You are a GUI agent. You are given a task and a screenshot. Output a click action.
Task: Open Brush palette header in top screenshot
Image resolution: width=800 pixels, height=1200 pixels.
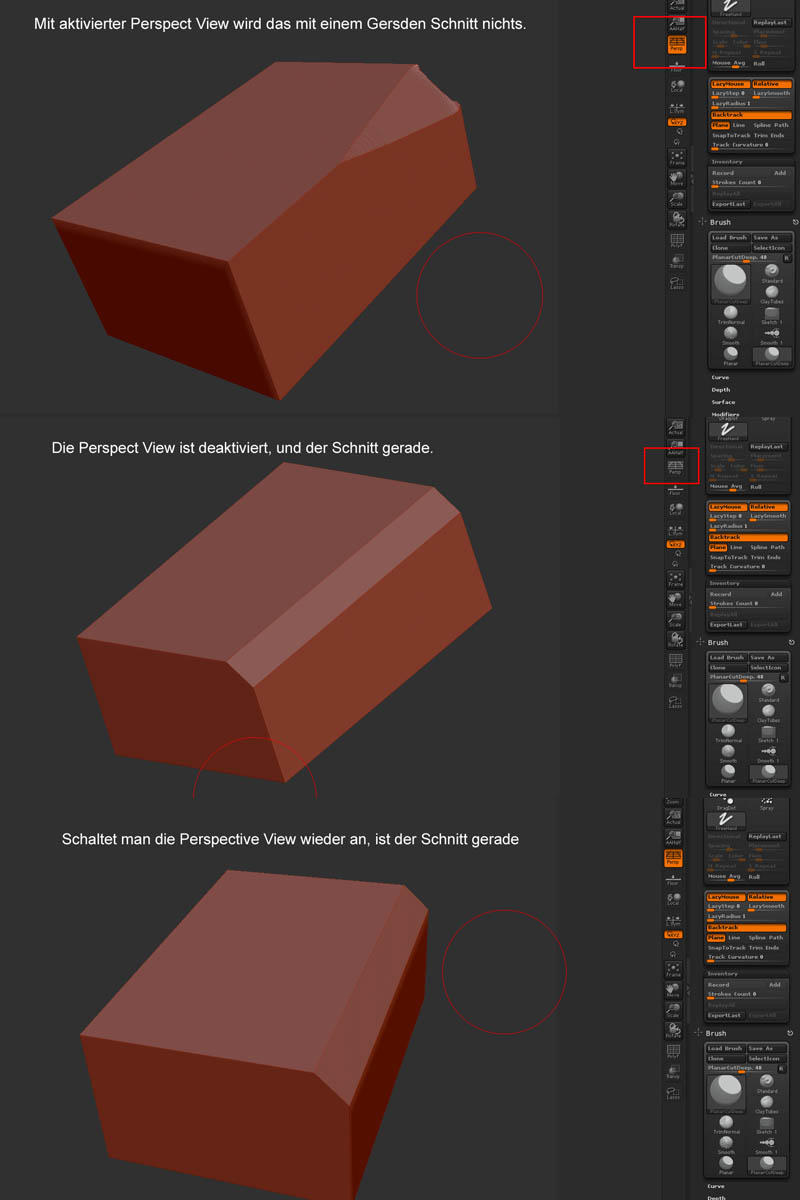pos(720,222)
